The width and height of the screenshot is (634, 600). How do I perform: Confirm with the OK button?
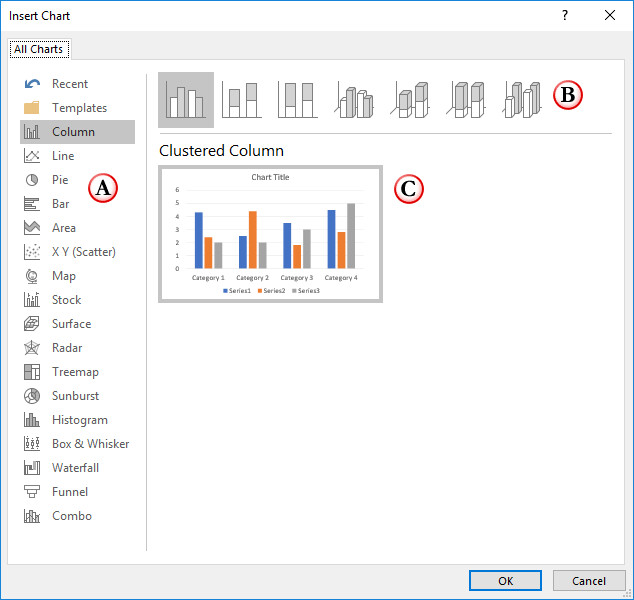pos(505,581)
